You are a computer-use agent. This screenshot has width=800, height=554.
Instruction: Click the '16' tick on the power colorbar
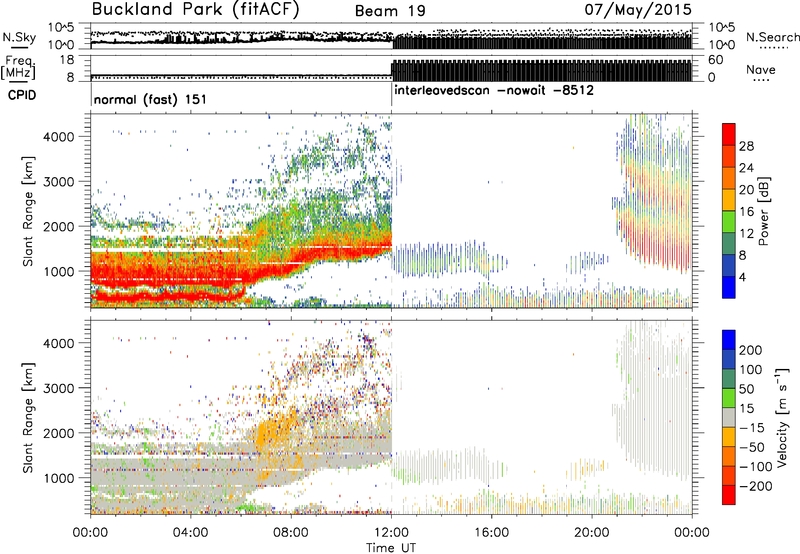(746, 212)
